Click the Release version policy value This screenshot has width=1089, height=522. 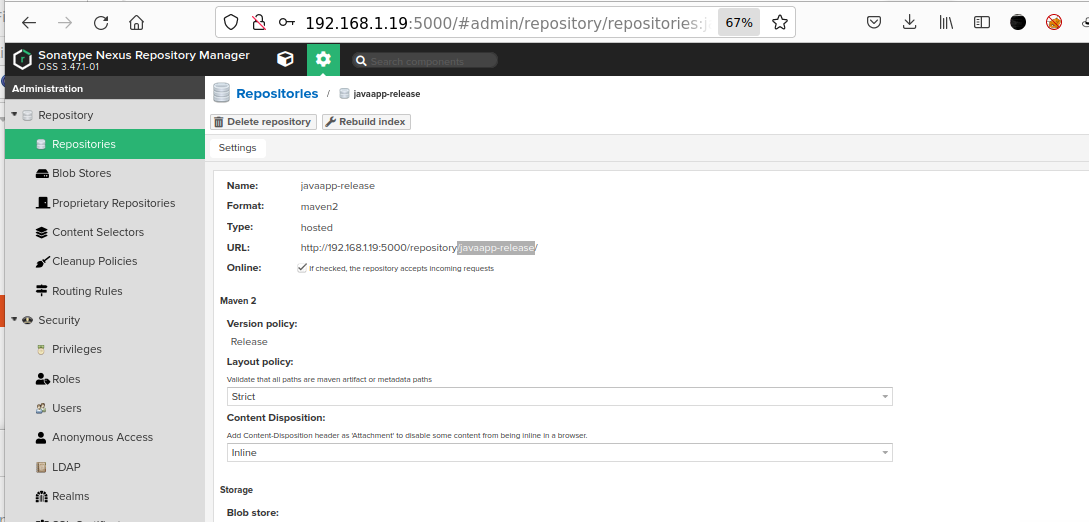point(249,342)
